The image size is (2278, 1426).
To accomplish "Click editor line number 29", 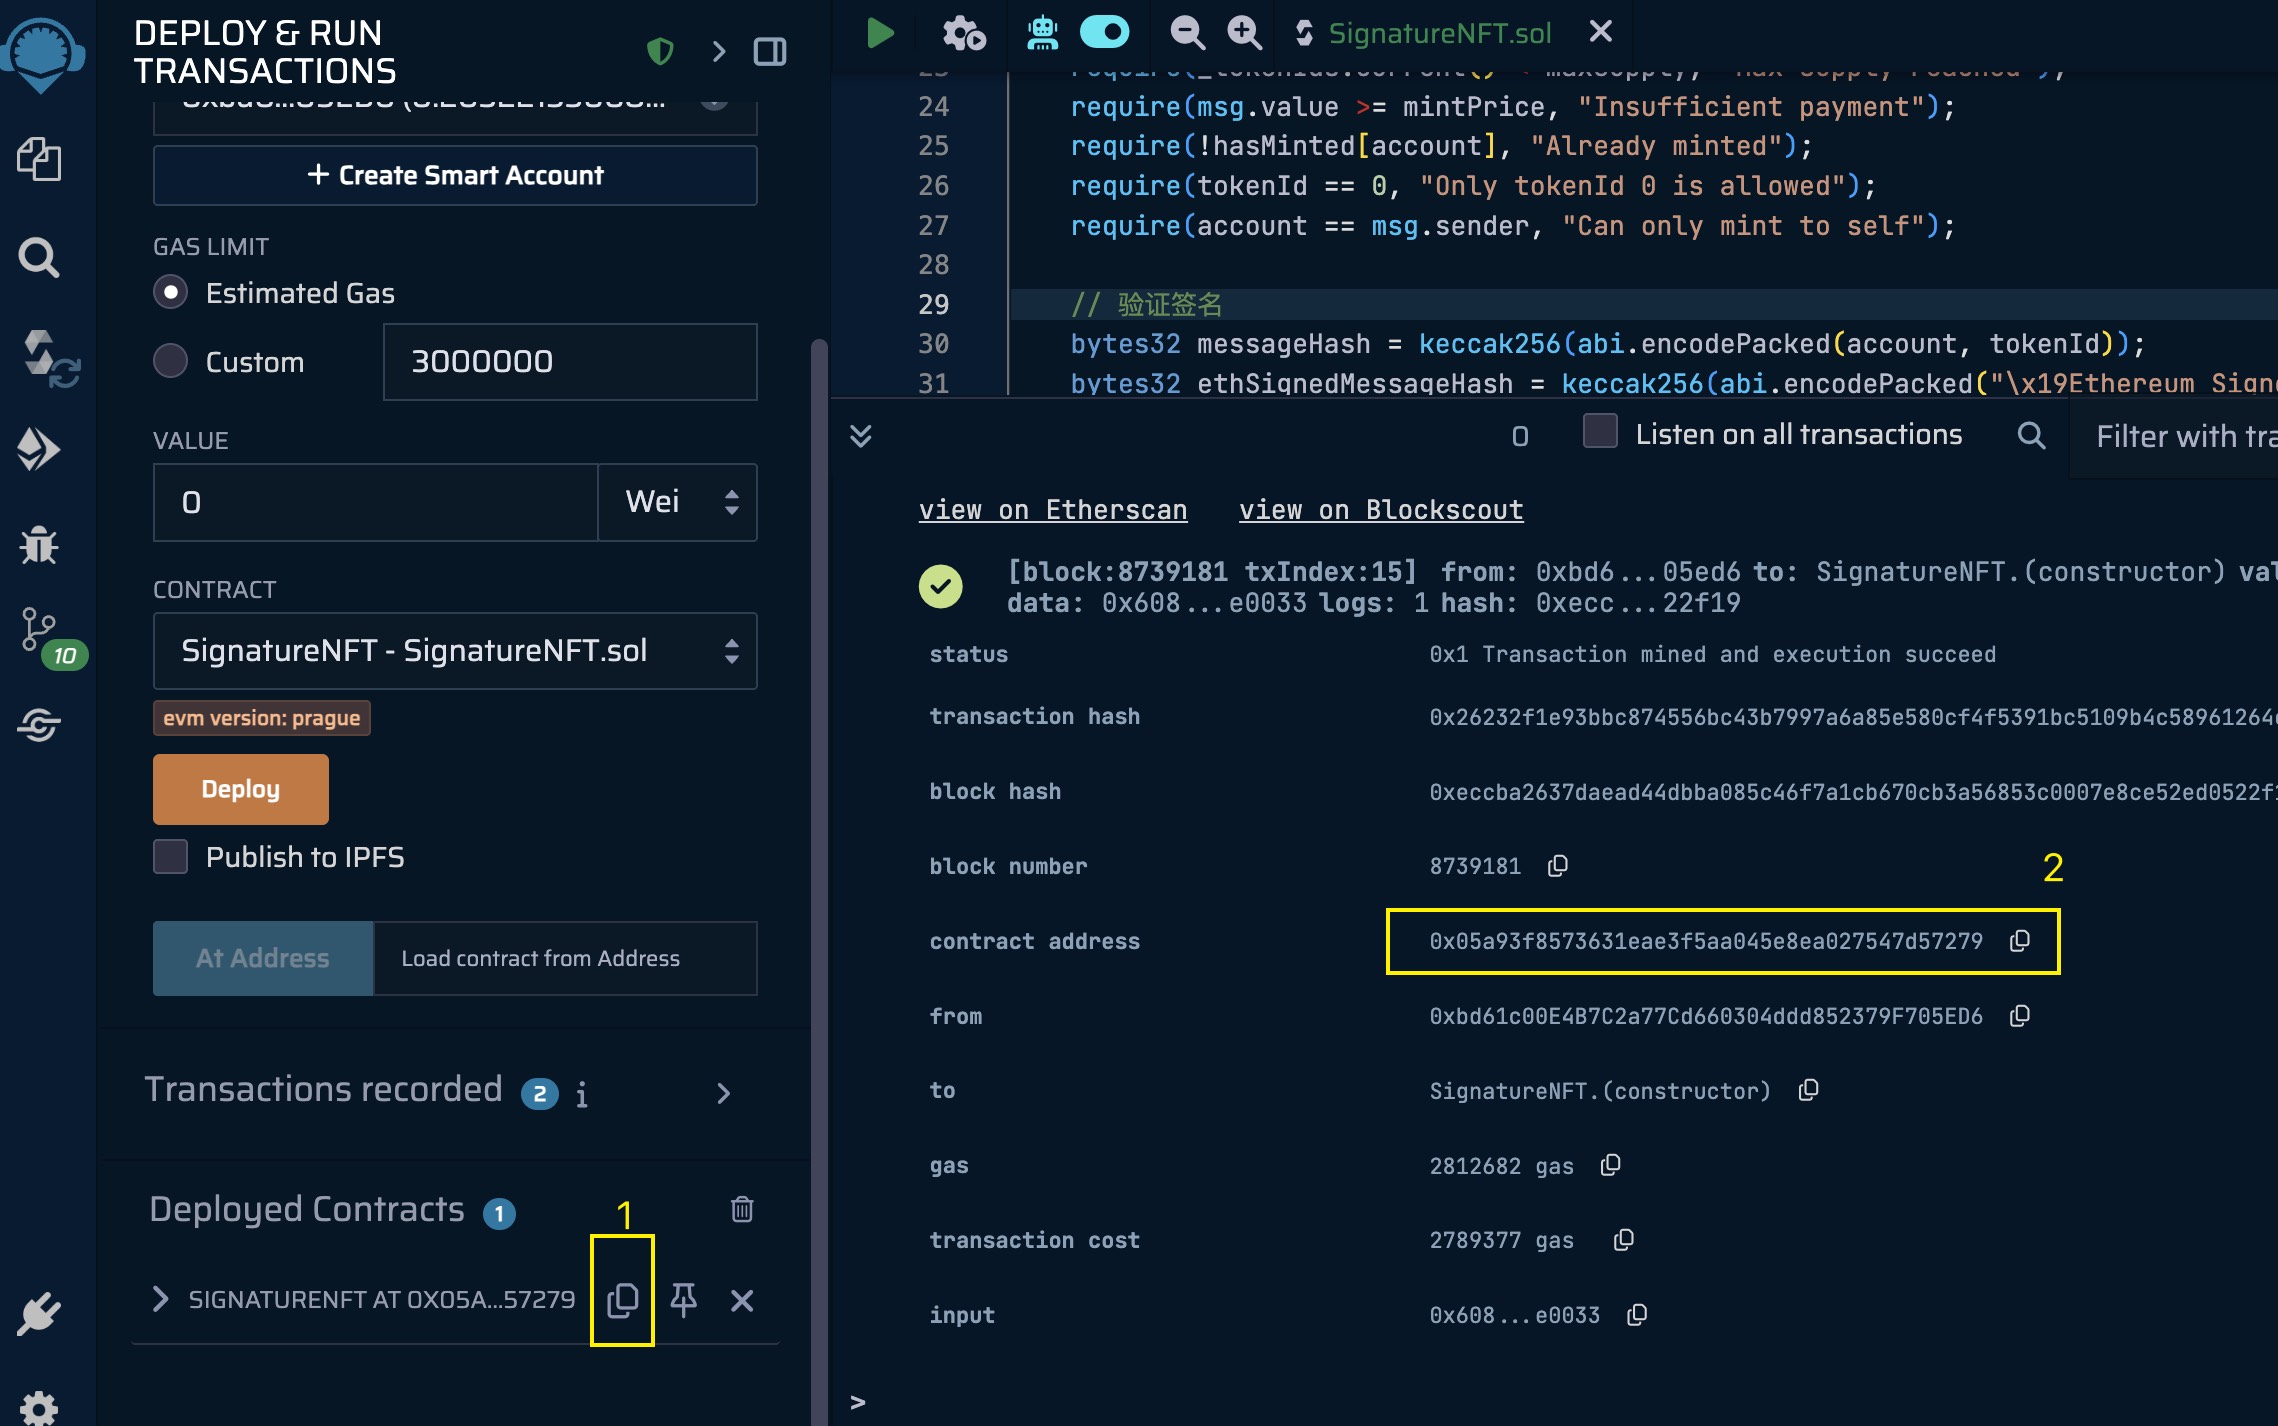I will 933,304.
